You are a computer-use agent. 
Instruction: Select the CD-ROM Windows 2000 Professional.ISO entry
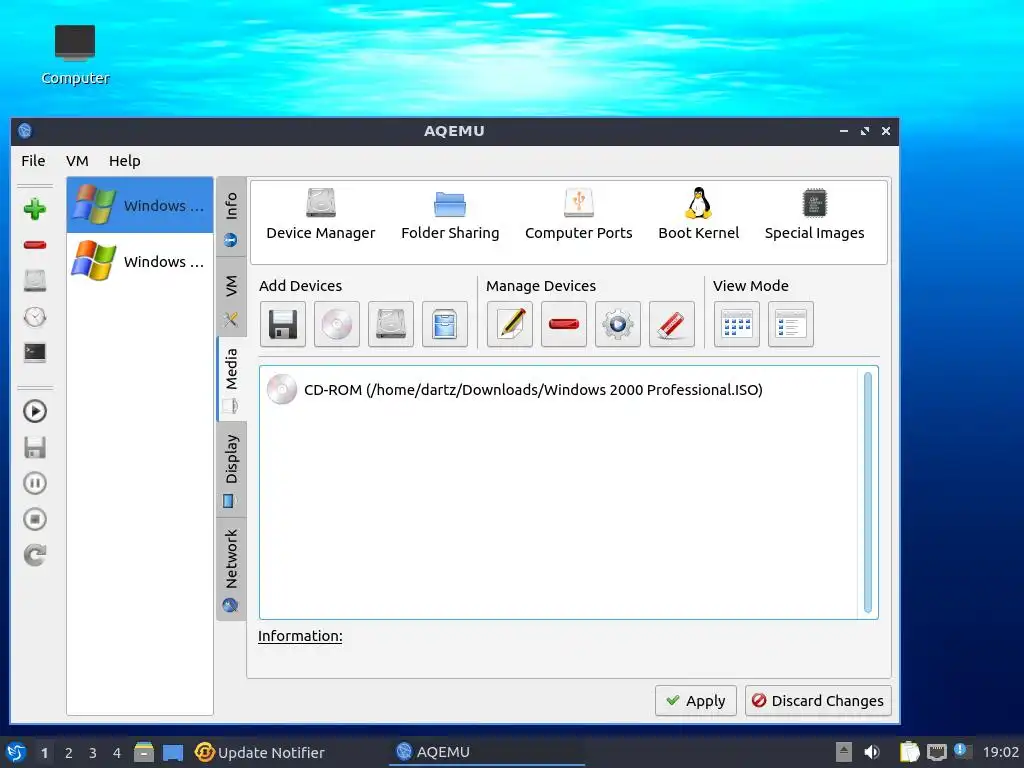515,390
